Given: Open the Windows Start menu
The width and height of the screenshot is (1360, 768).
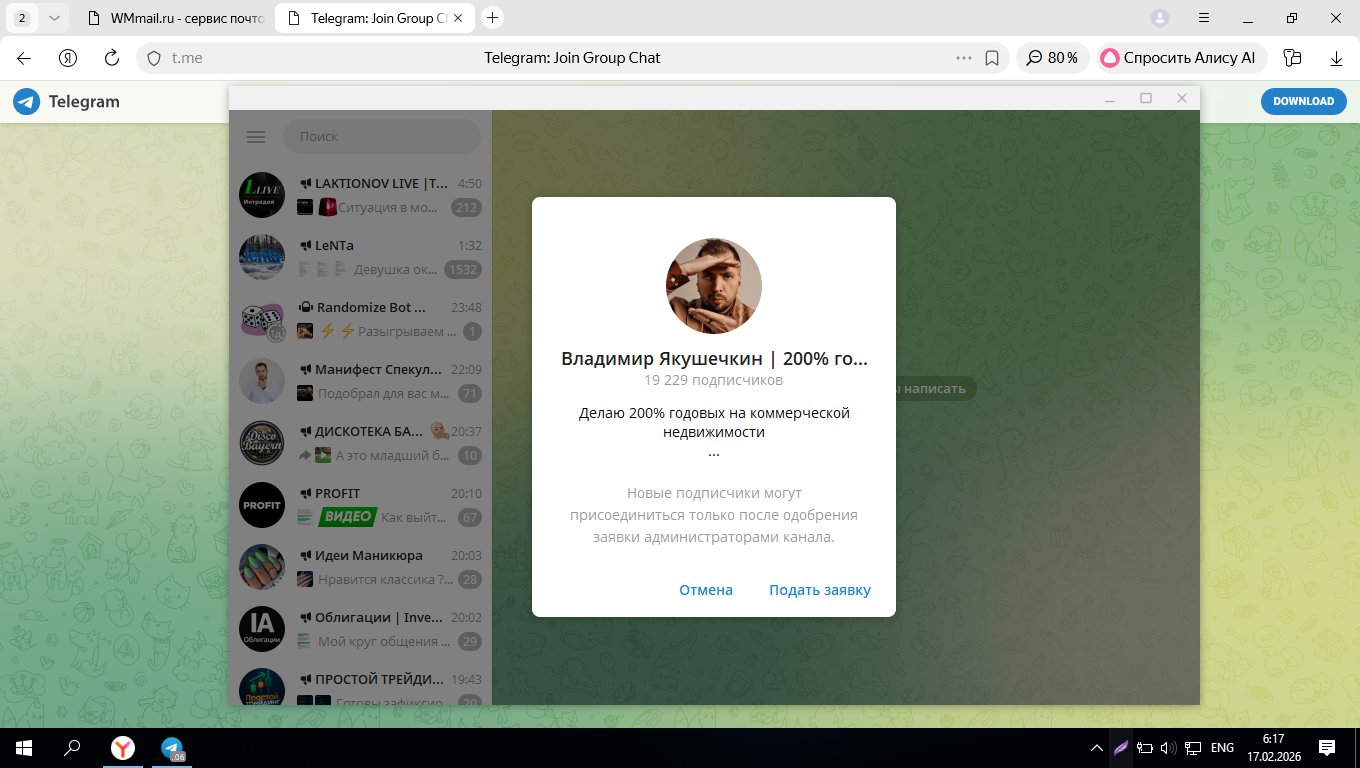Looking at the screenshot, I should pos(23,747).
